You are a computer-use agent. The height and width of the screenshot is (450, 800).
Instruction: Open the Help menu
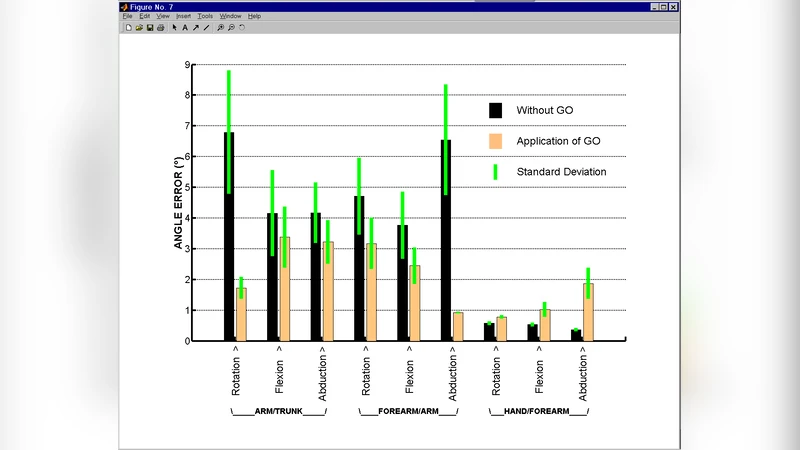point(254,16)
